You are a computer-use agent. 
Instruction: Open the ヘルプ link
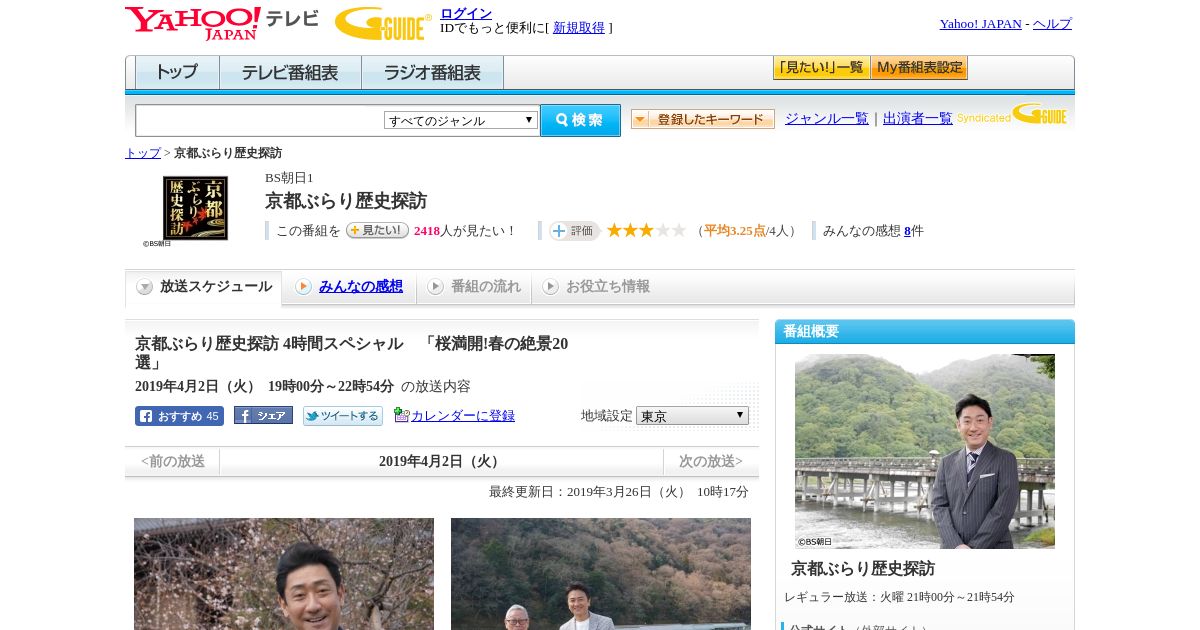point(1052,24)
